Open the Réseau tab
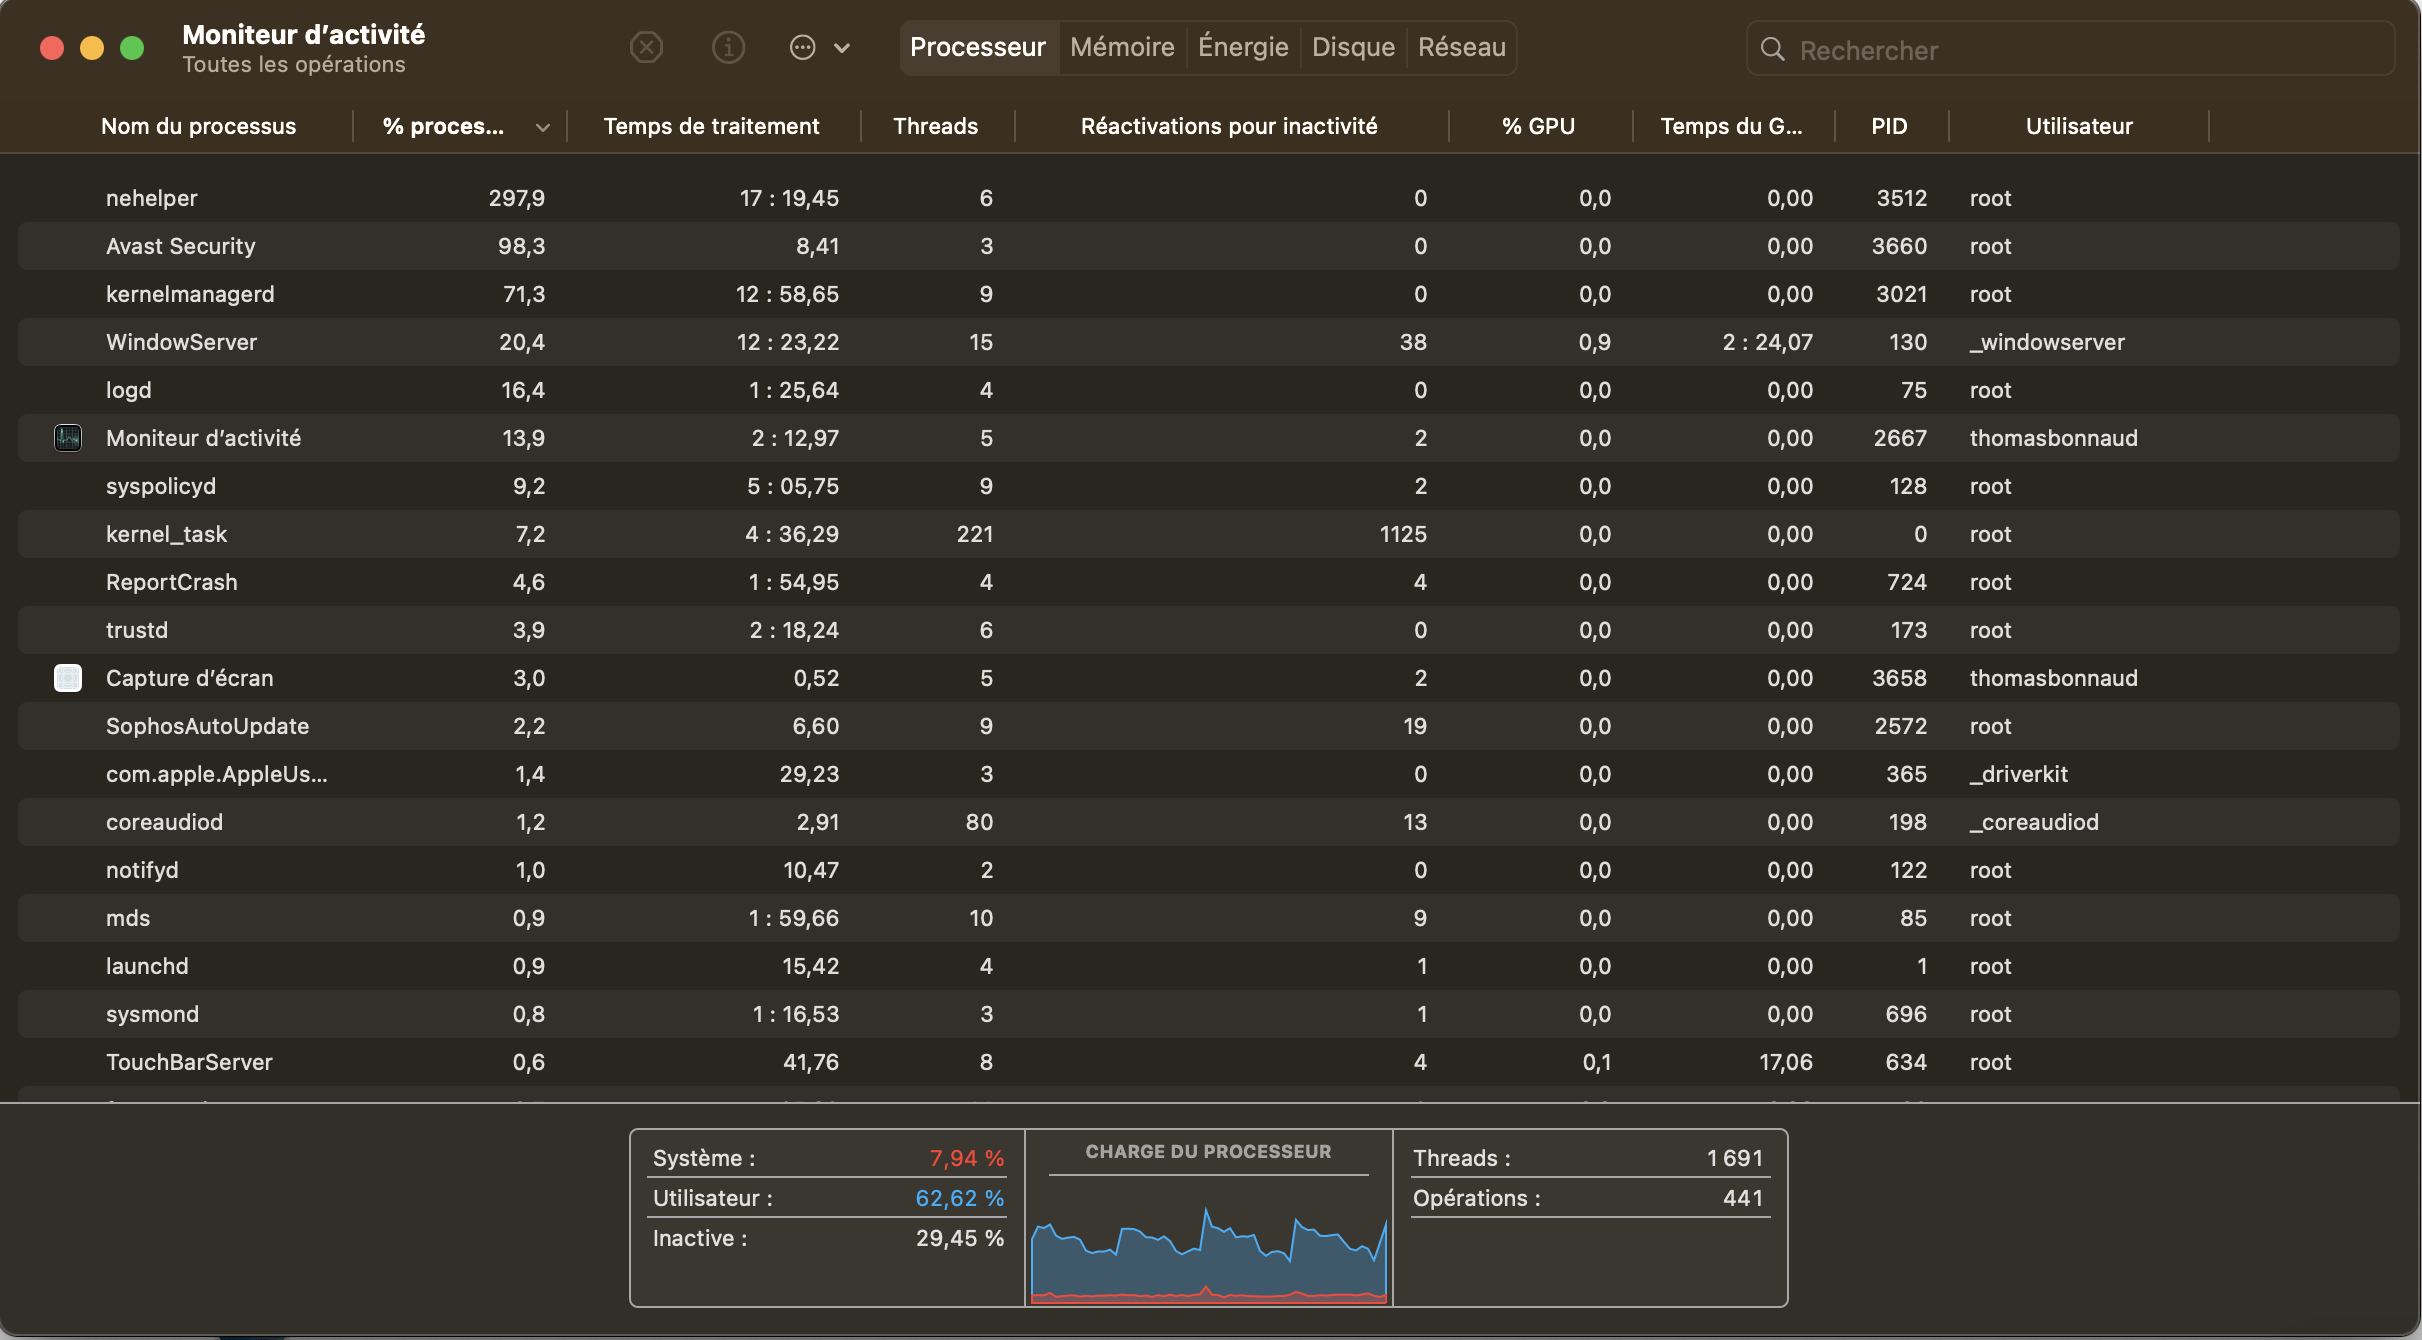The width and height of the screenshot is (2422, 1340). pyautogui.click(x=1461, y=47)
